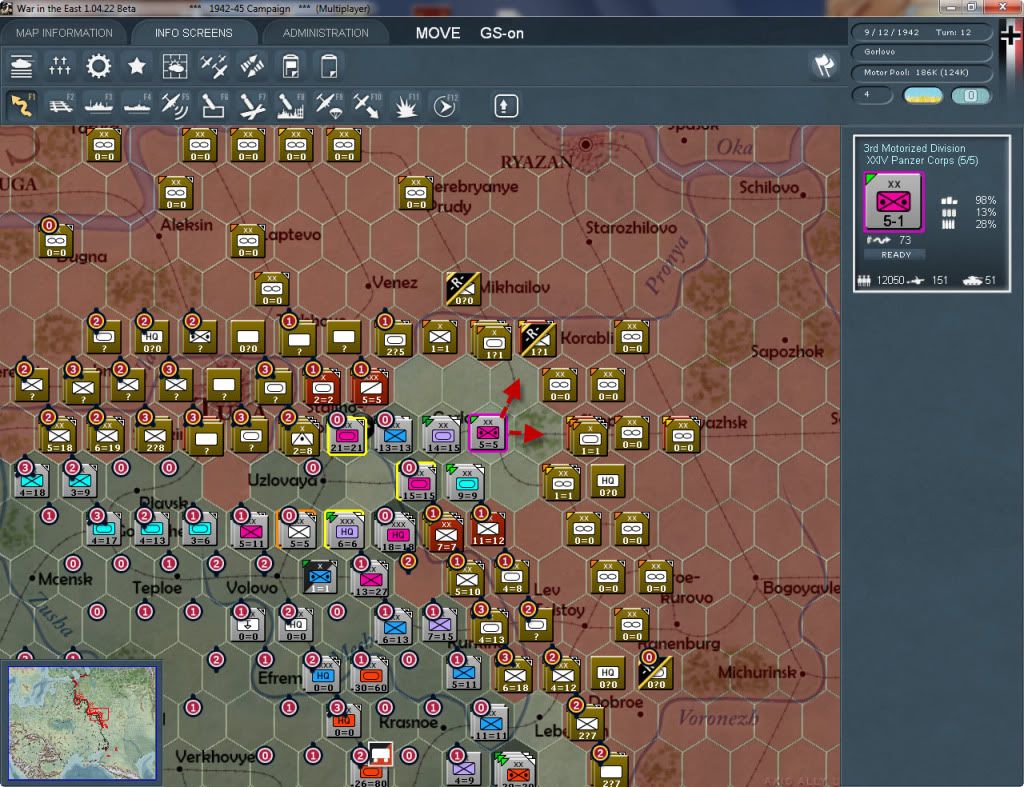
Task: Select the Soviet unit marked 5=18
Action: point(59,436)
